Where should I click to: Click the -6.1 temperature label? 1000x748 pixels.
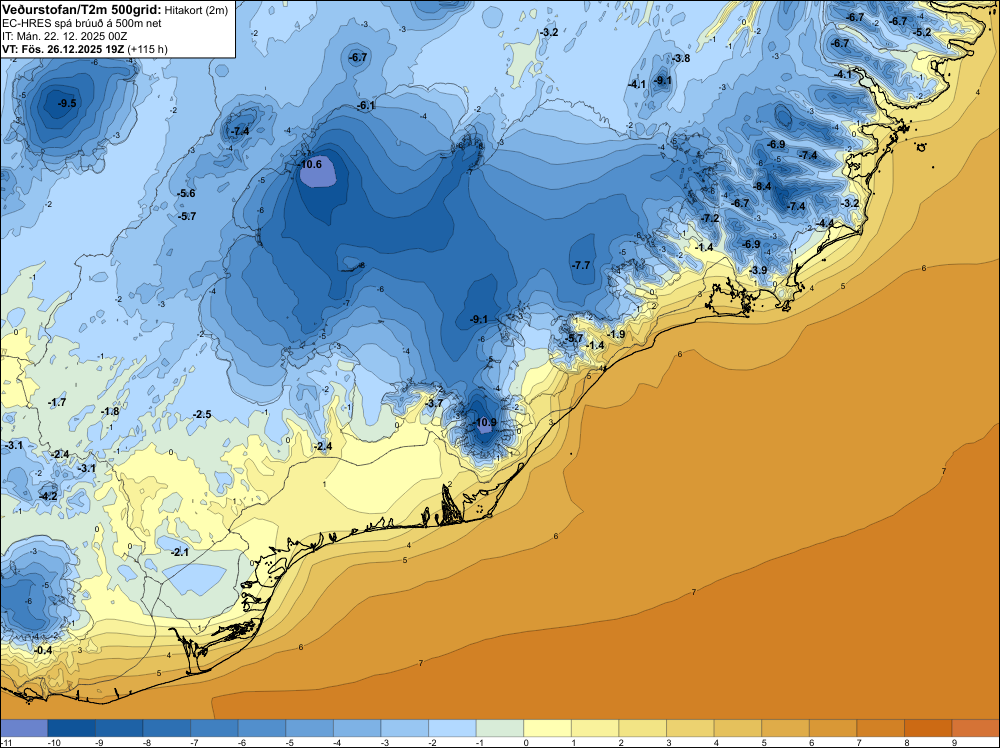point(365,105)
